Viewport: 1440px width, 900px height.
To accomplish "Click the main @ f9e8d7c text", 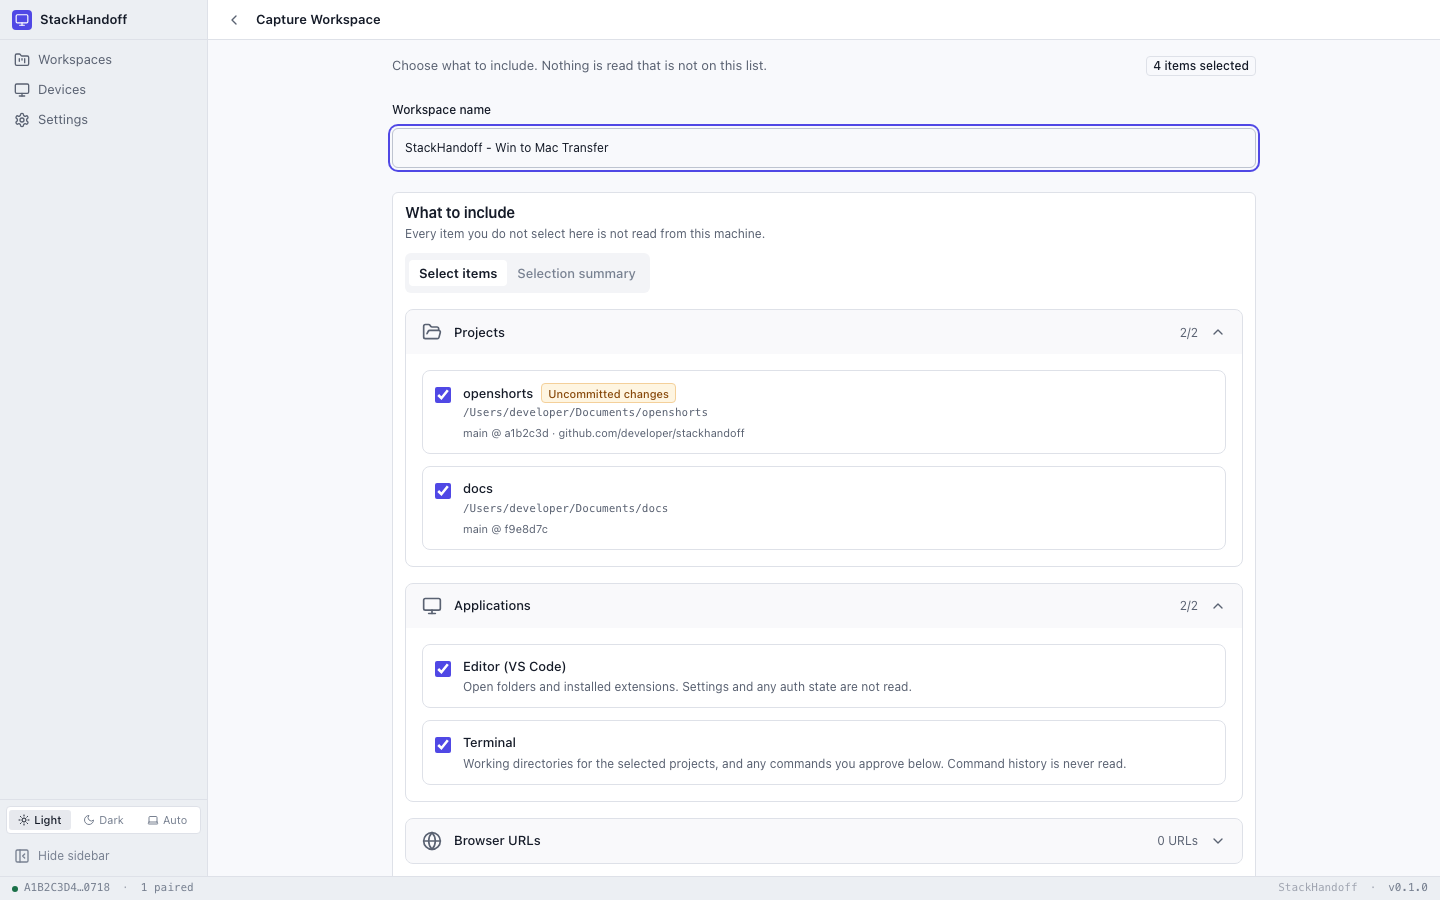I will [505, 529].
